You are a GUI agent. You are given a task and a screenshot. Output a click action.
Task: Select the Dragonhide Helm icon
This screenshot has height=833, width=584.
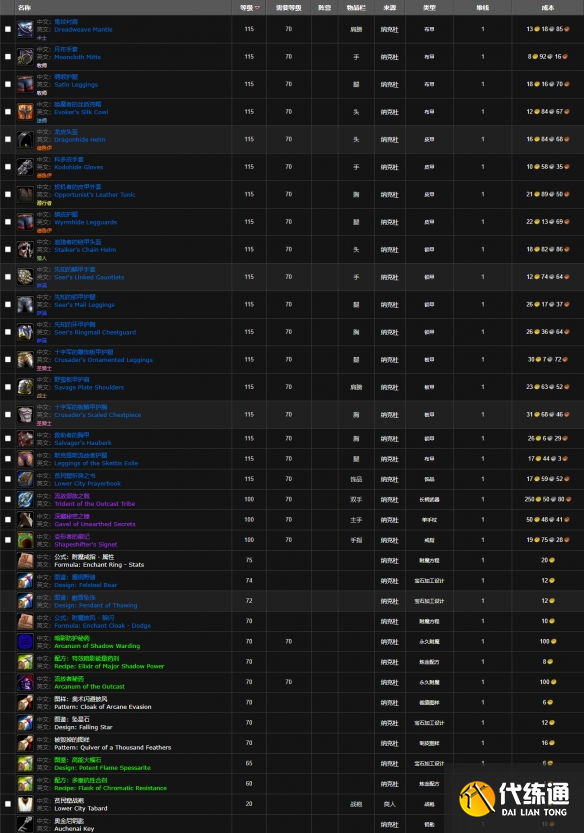(25, 139)
